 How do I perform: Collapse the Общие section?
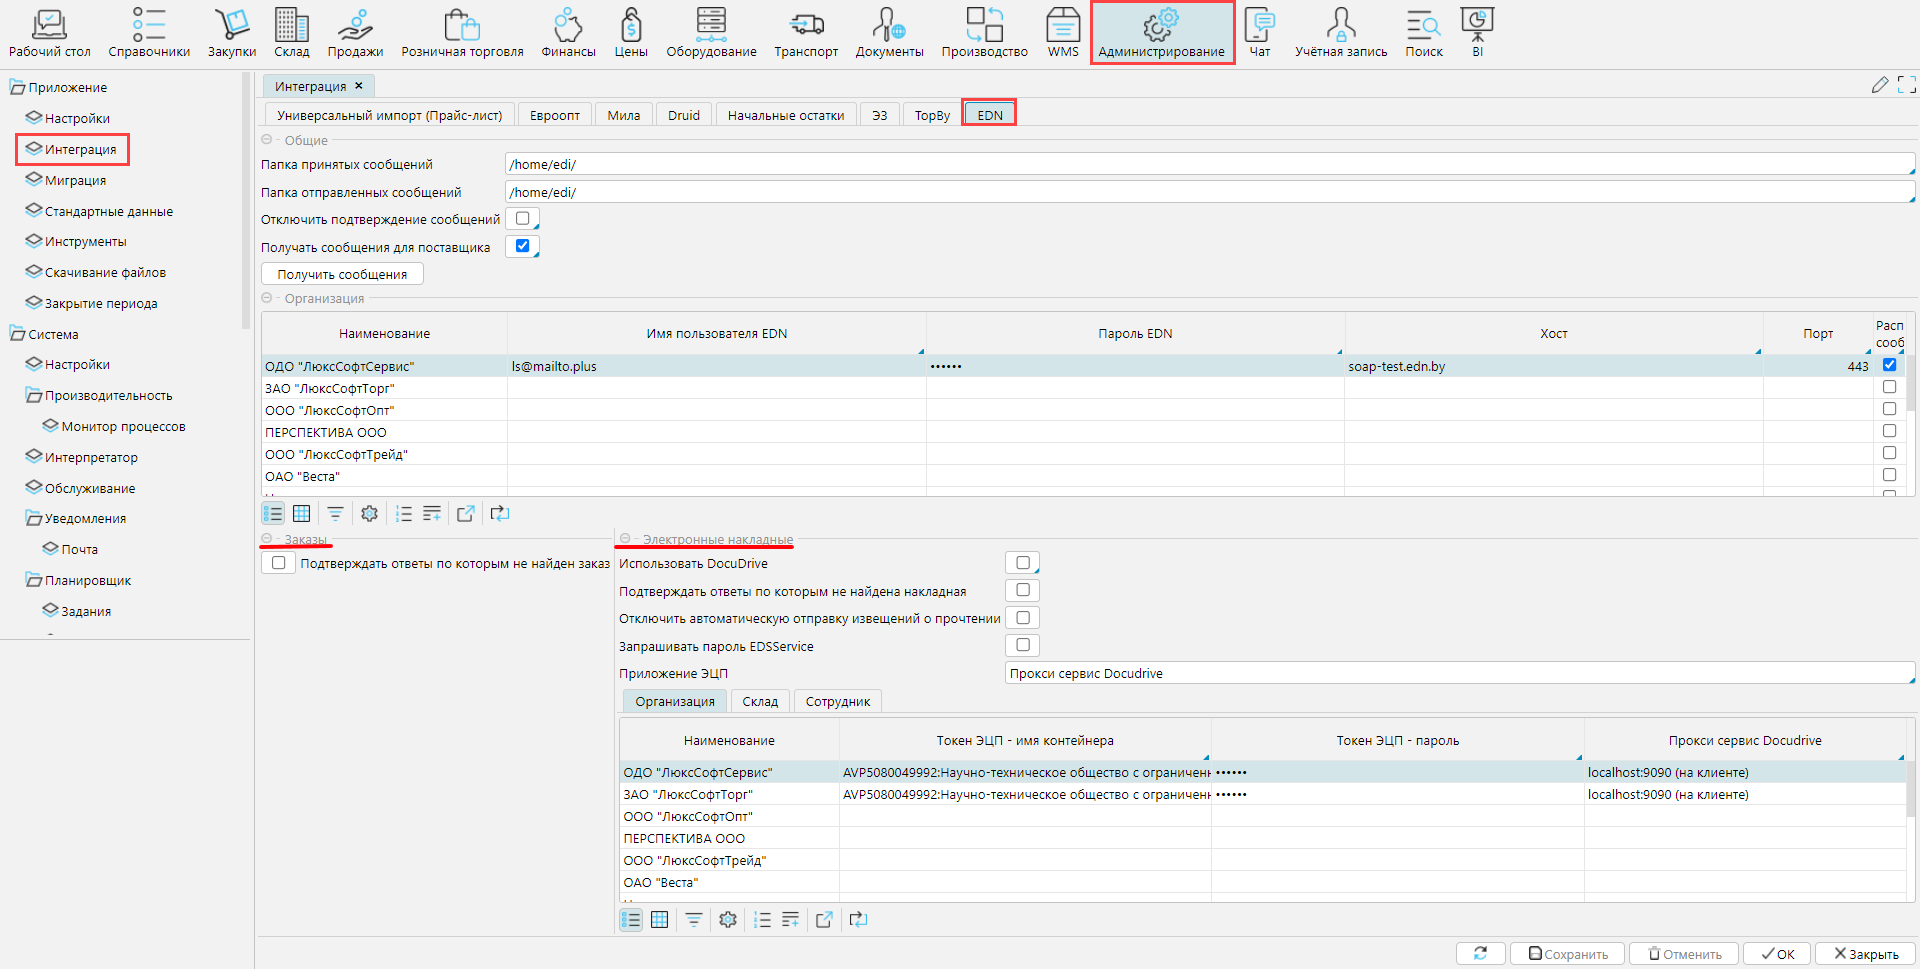[x=267, y=140]
